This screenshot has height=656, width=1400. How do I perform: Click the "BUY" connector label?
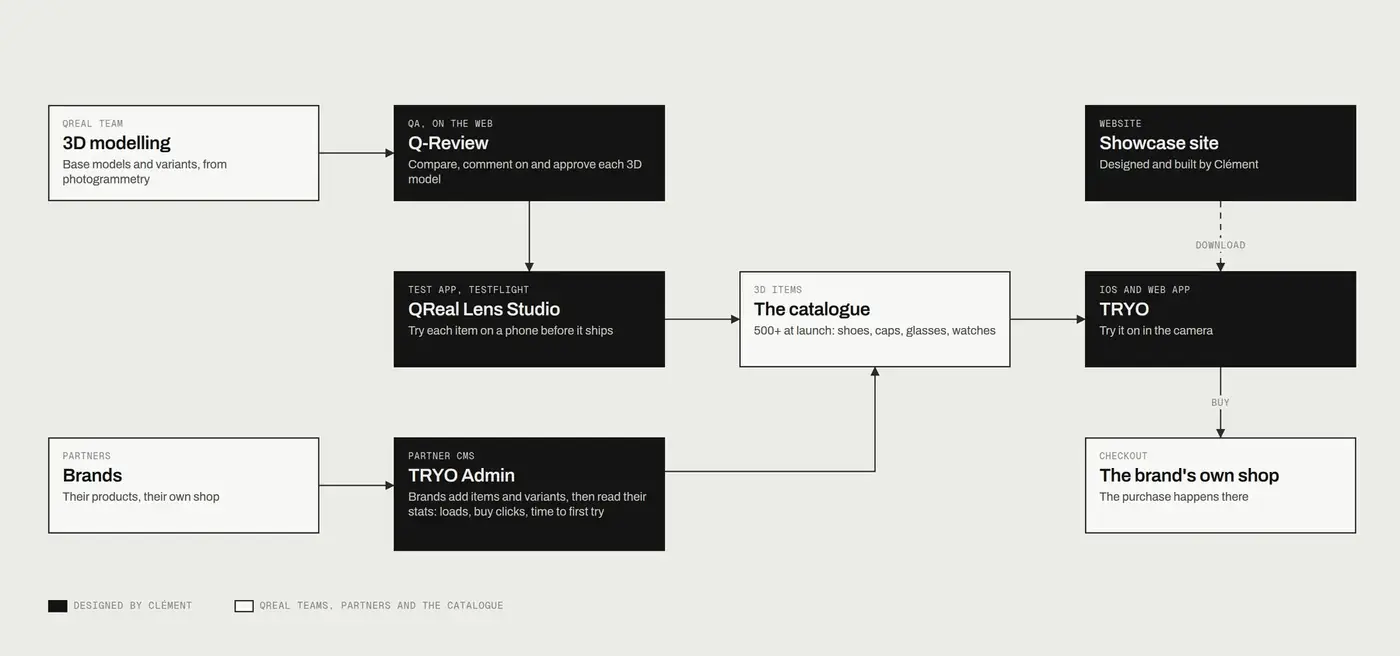1221,403
